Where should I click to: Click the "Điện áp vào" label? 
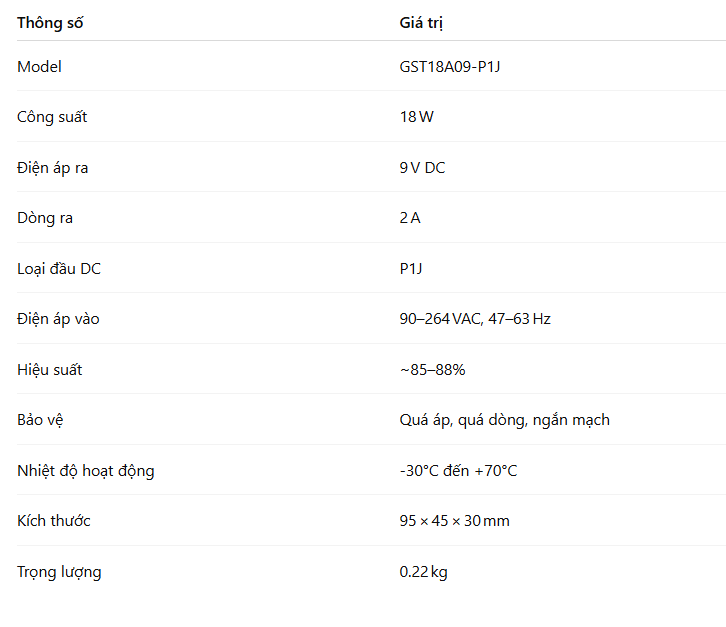[58, 319]
